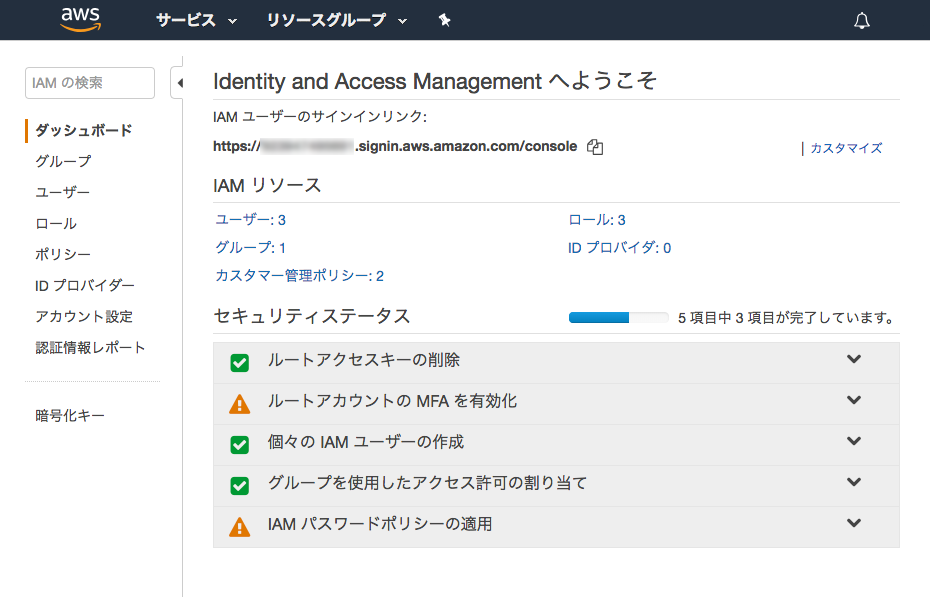Focus the IAM の検索 search field

click(90, 83)
